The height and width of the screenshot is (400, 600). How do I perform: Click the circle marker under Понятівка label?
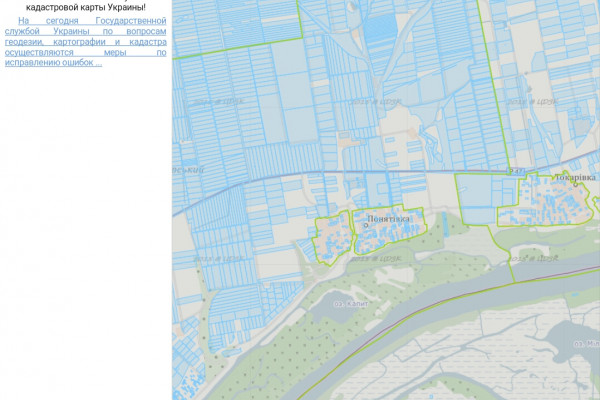pyautogui.click(x=366, y=225)
